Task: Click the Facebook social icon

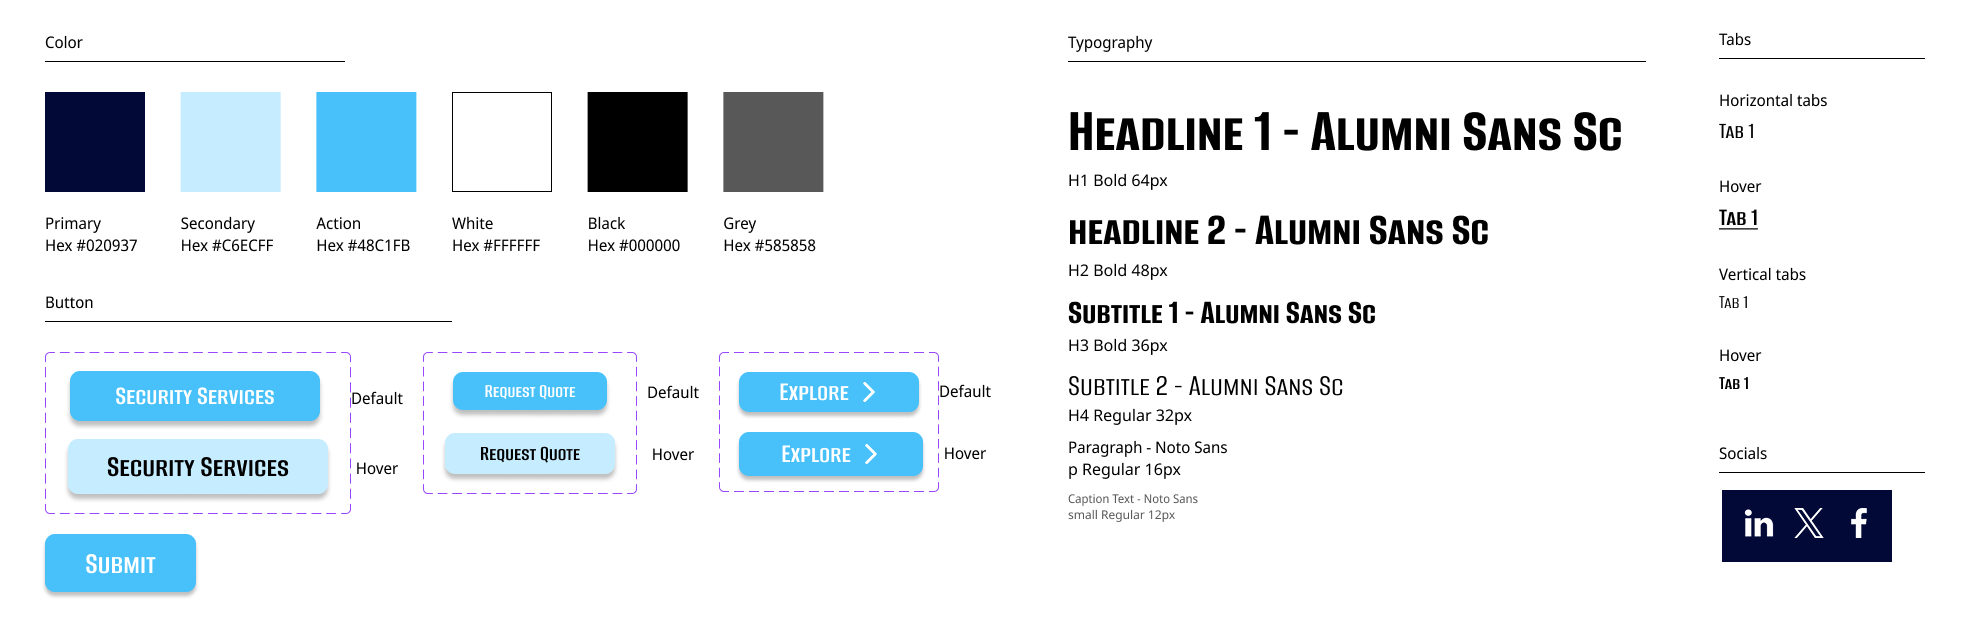Action: (1859, 523)
